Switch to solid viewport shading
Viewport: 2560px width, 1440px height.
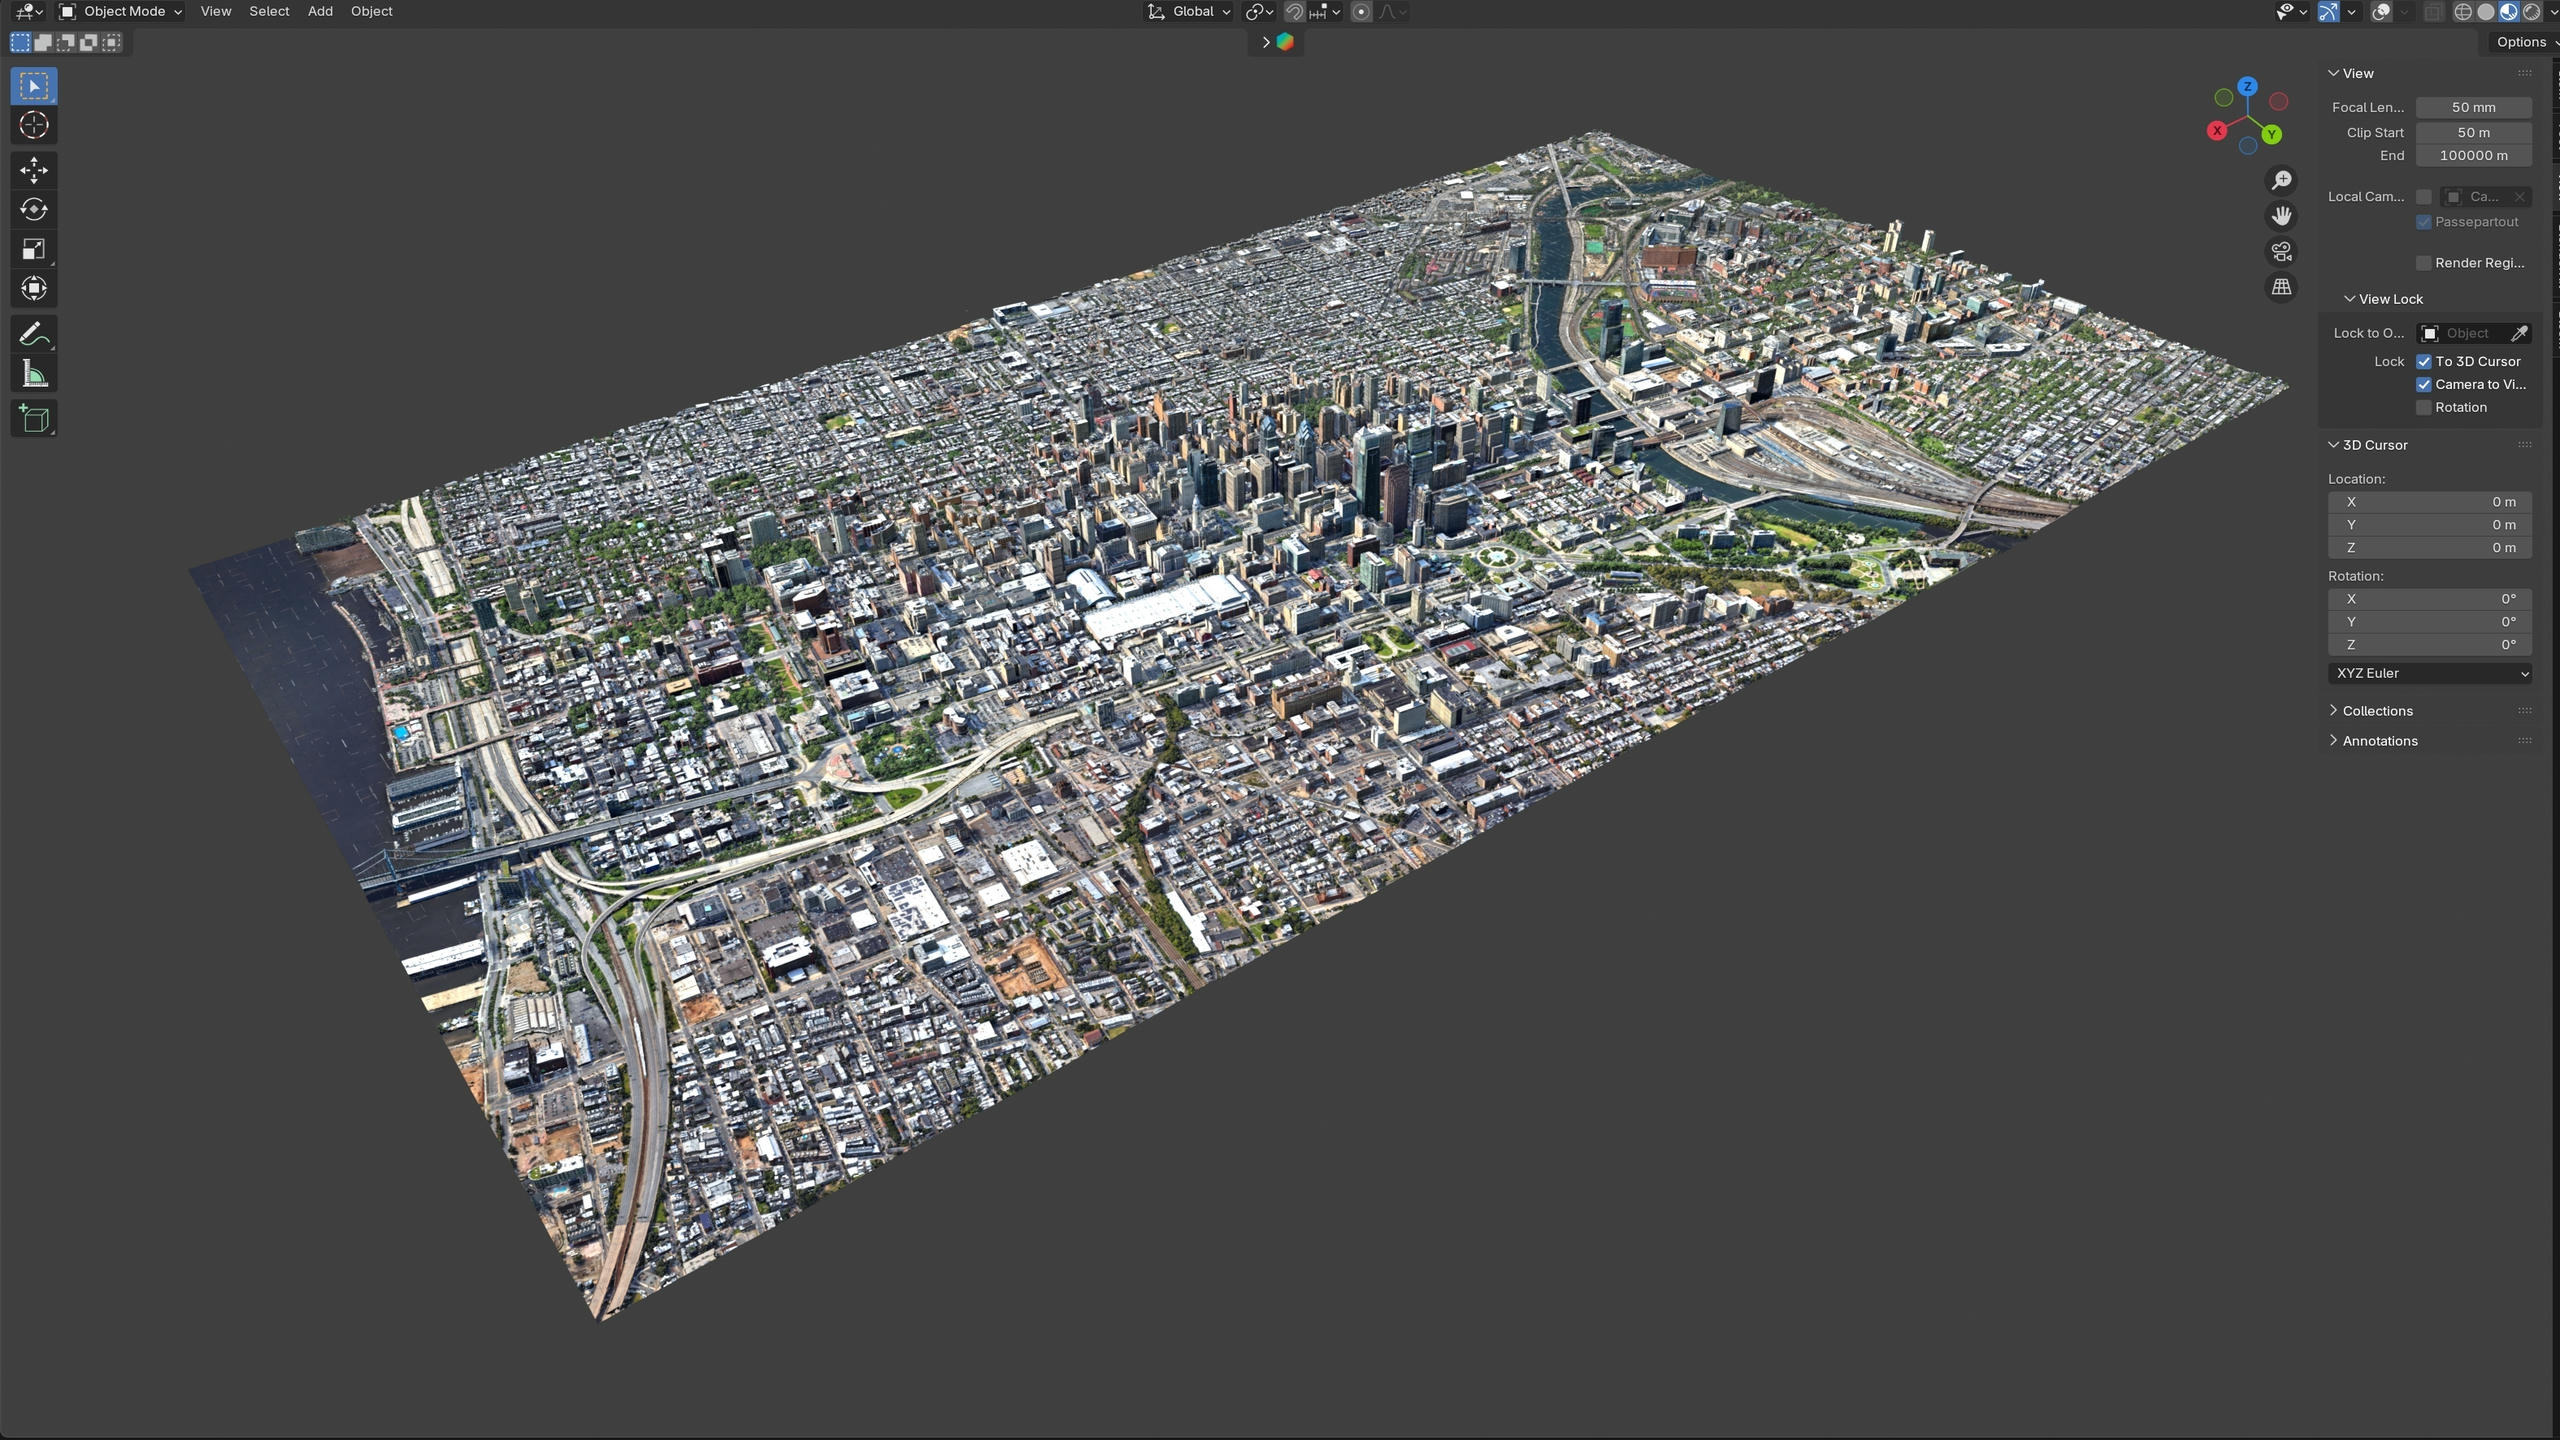pyautogui.click(x=2486, y=12)
